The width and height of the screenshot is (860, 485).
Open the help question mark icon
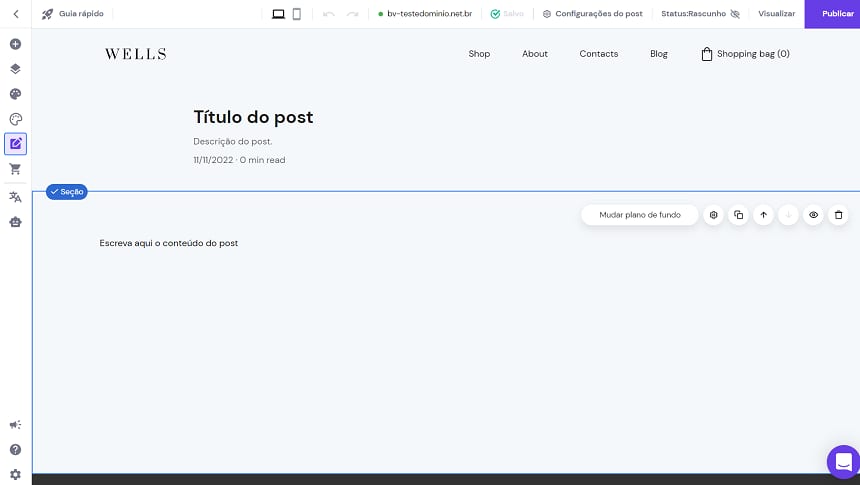click(x=15, y=449)
